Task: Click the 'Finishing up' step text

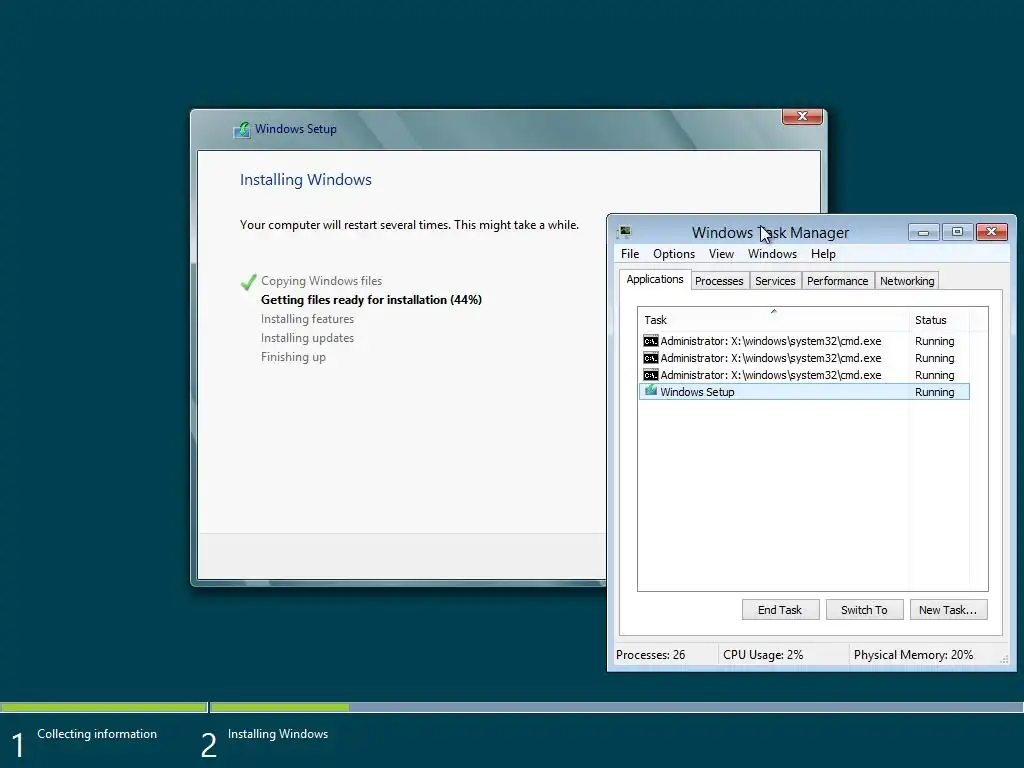Action: point(293,357)
